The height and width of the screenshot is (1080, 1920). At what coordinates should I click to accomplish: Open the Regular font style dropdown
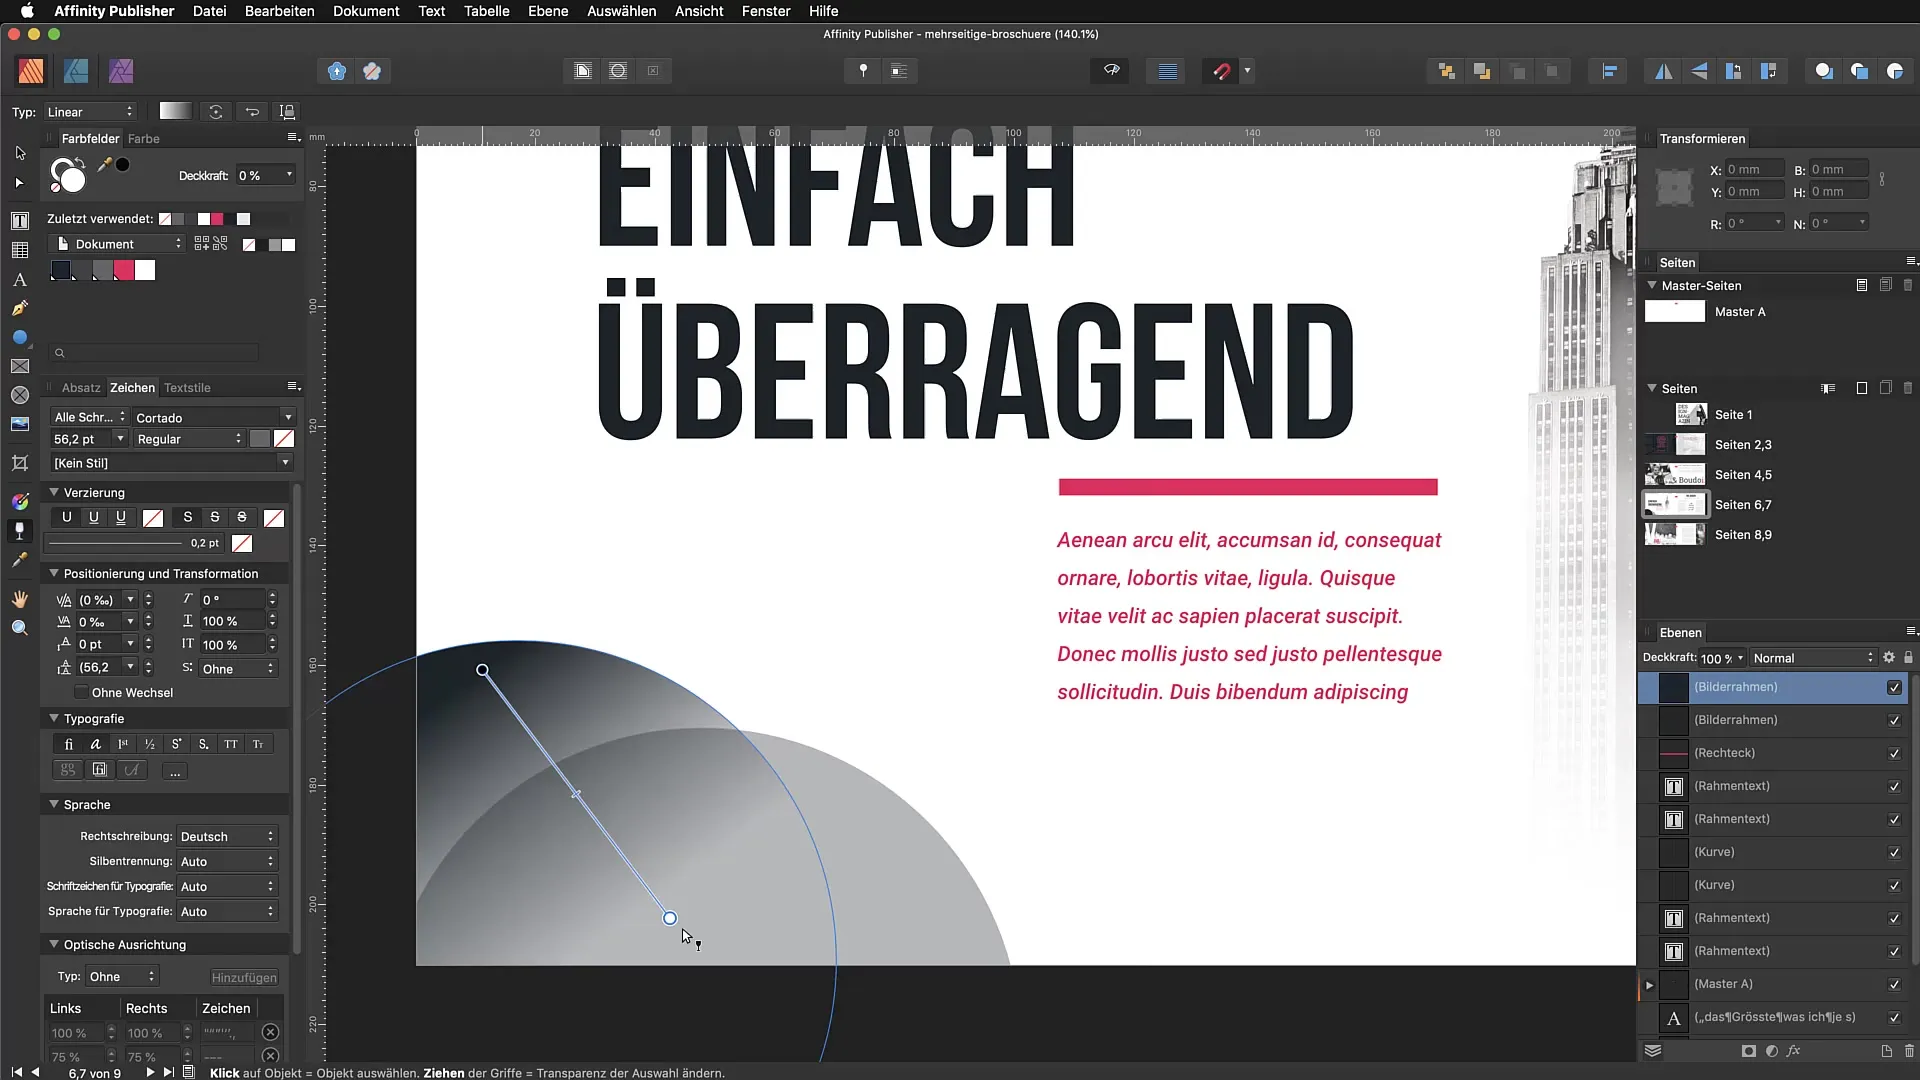tap(189, 439)
